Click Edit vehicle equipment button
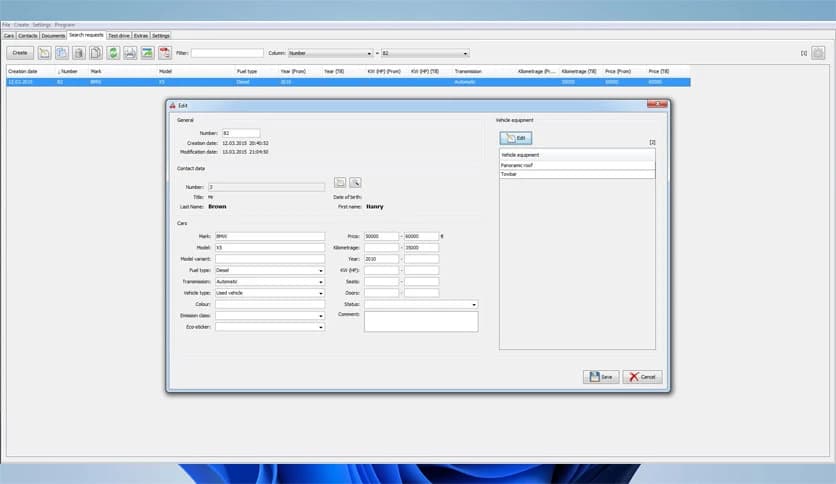Screen dimensions: 836x484 516,137
